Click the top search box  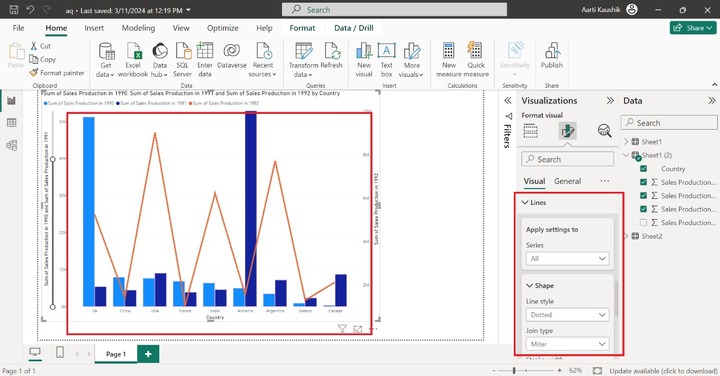[x=394, y=10]
